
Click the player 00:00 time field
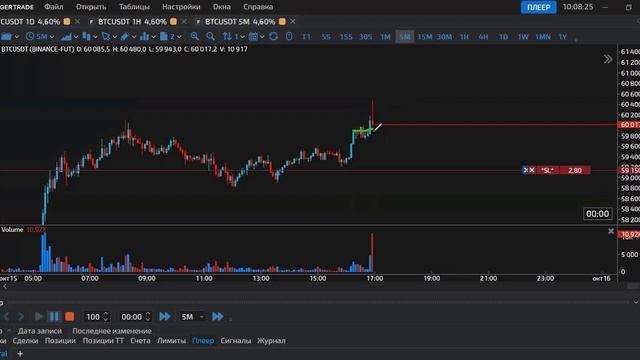[136, 317]
